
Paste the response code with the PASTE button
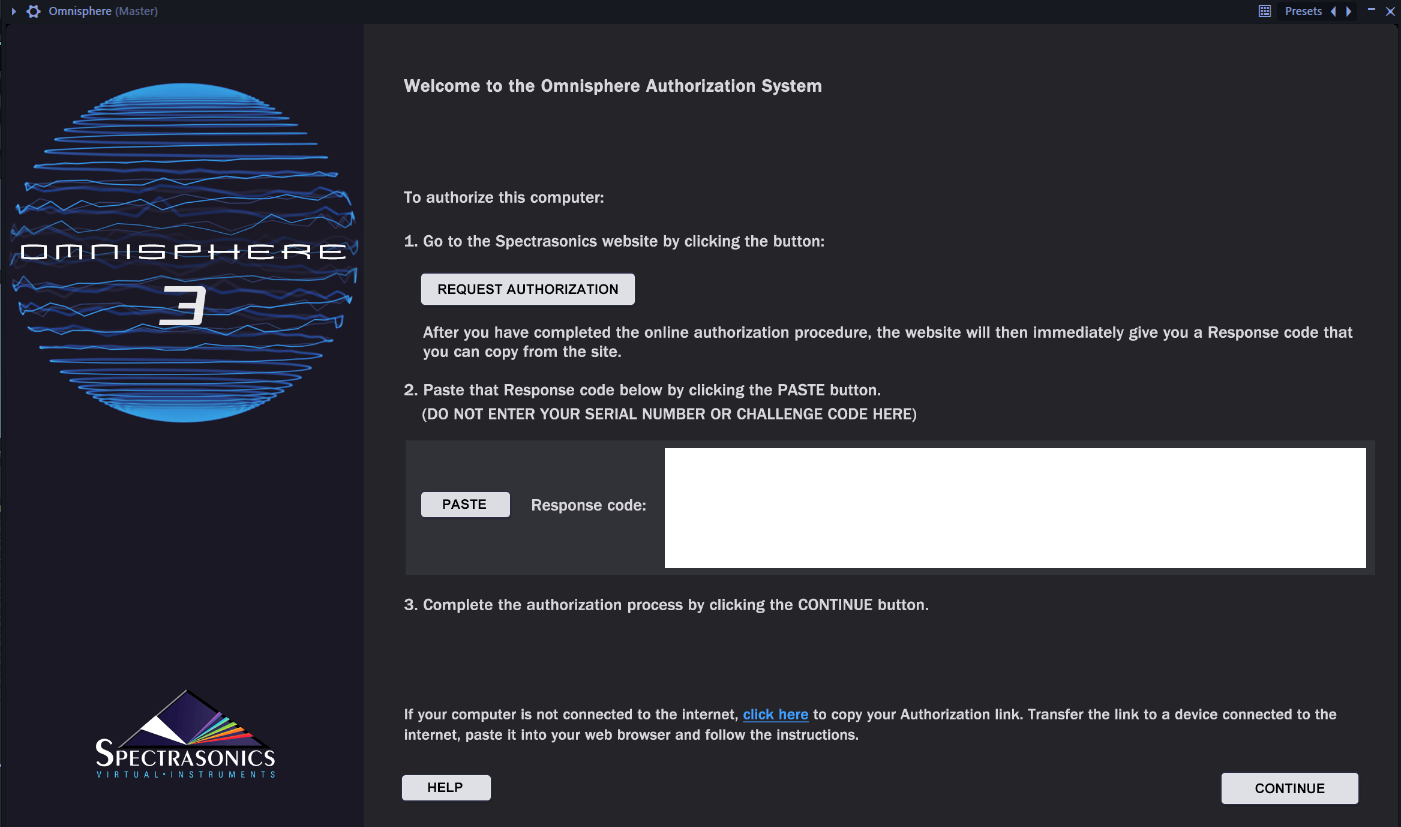pyautogui.click(x=465, y=504)
